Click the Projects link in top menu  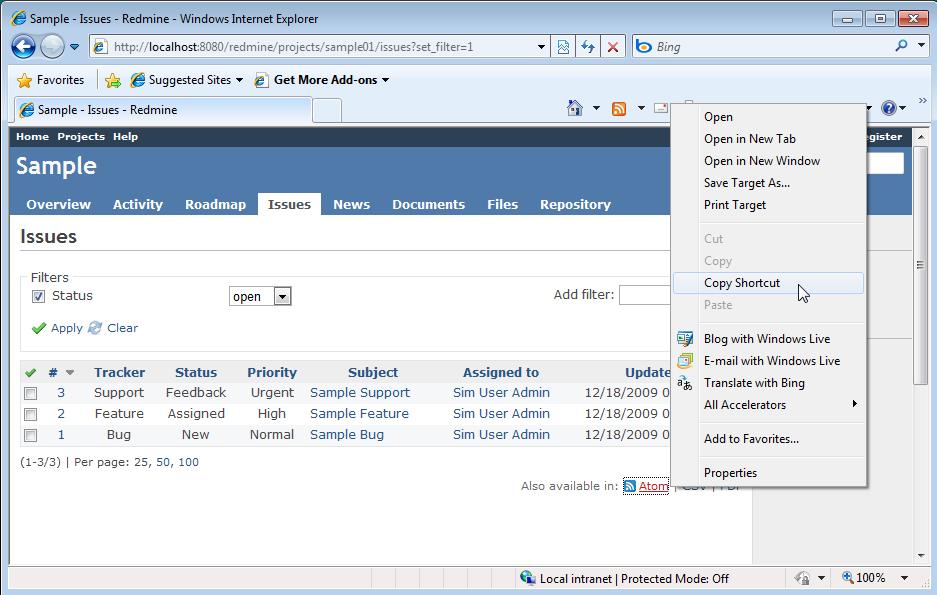(81, 137)
